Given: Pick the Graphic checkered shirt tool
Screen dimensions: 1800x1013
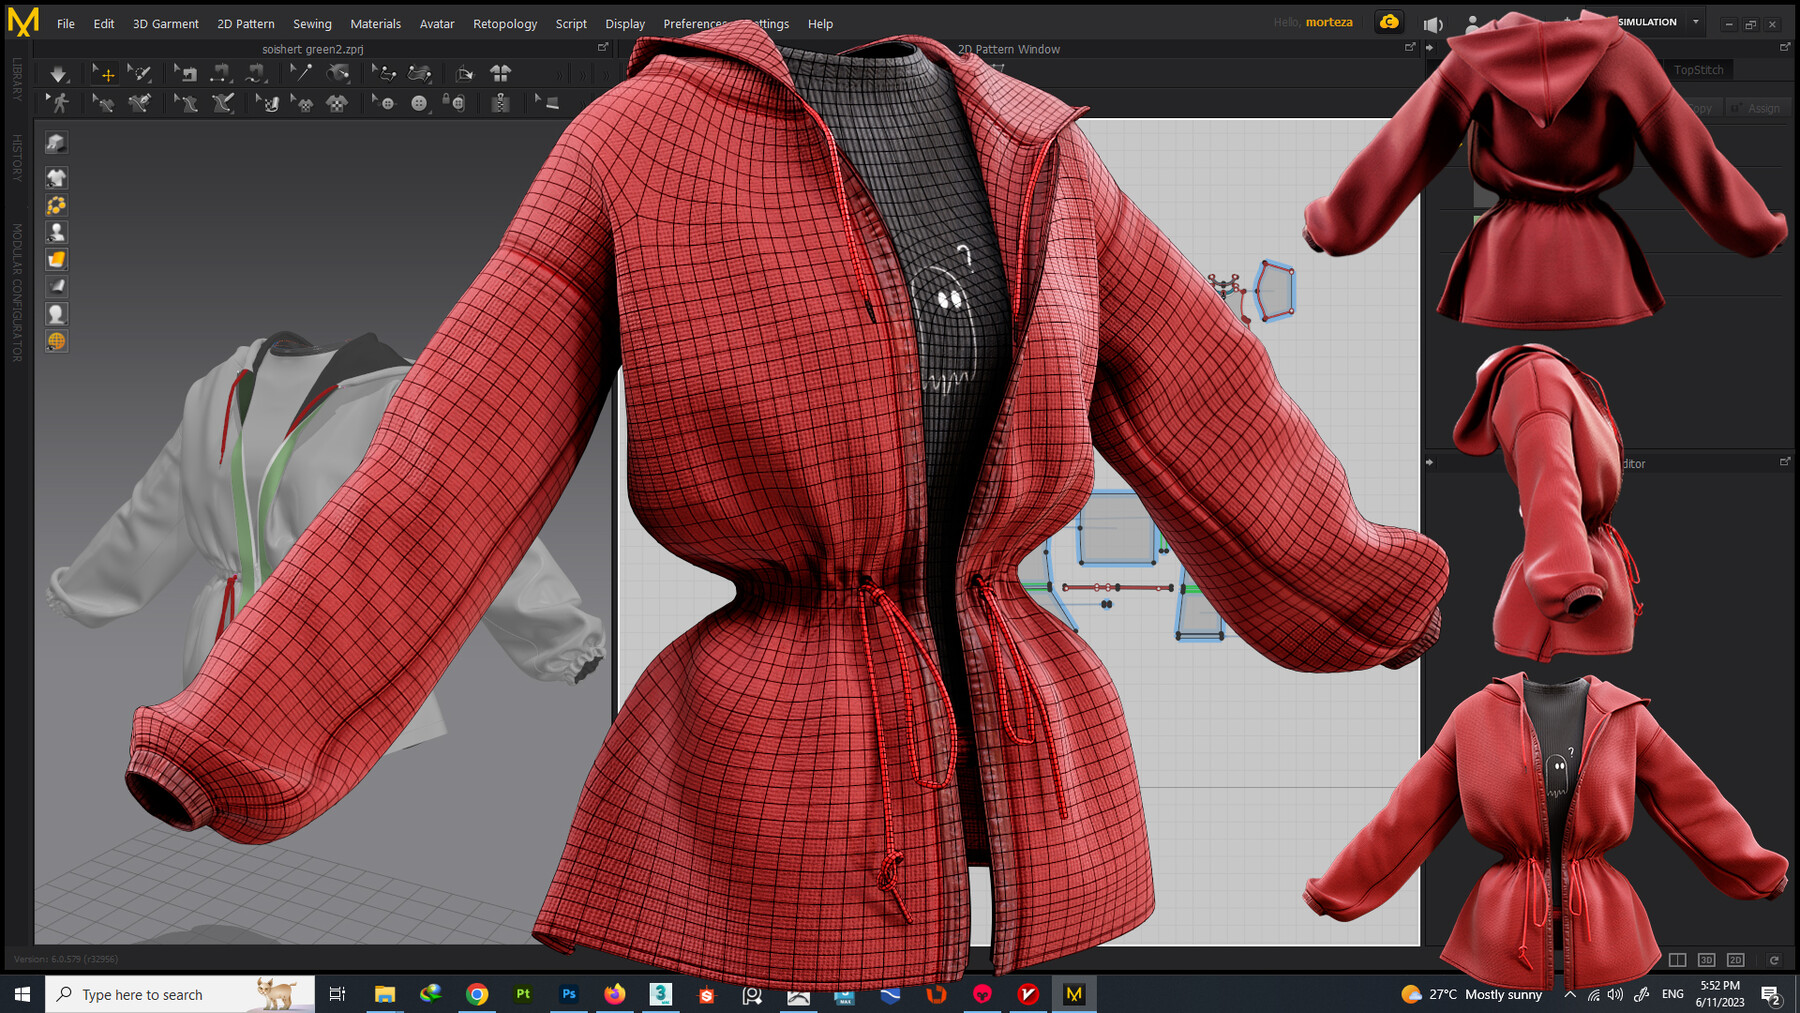Looking at the screenshot, I should (338, 103).
